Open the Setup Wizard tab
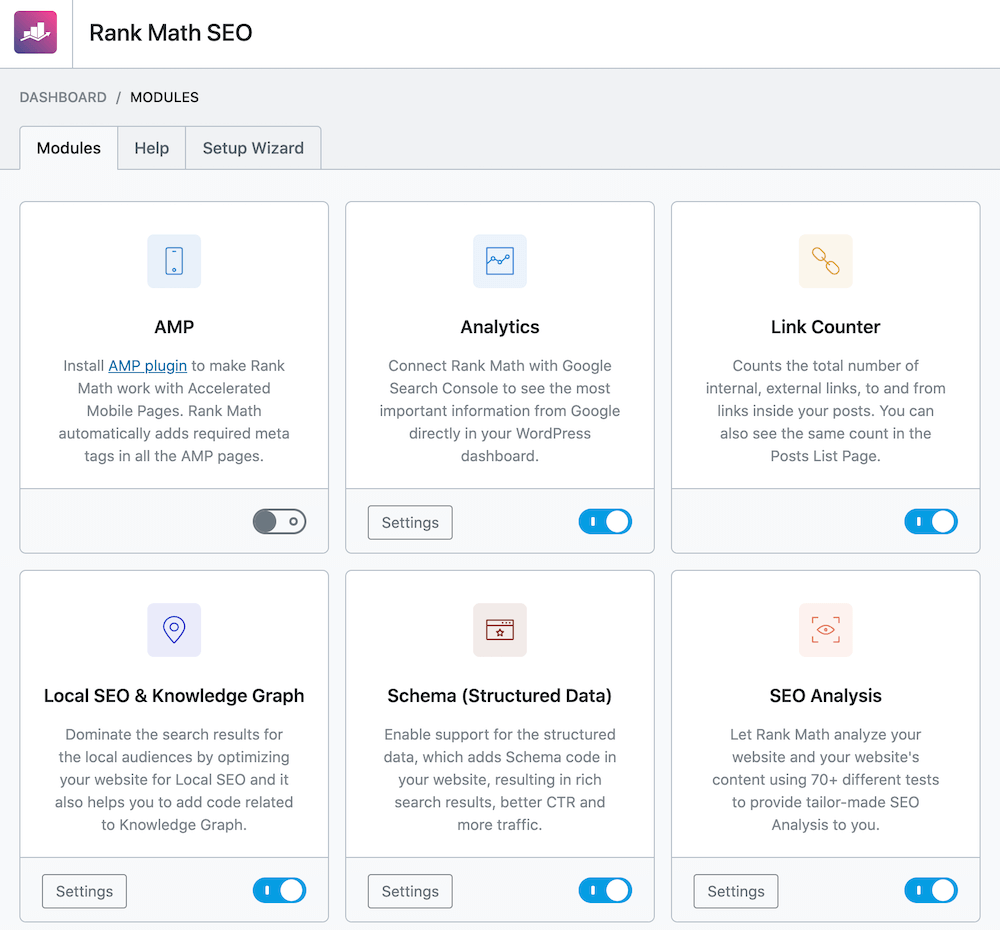This screenshot has width=1000, height=930. (x=252, y=147)
